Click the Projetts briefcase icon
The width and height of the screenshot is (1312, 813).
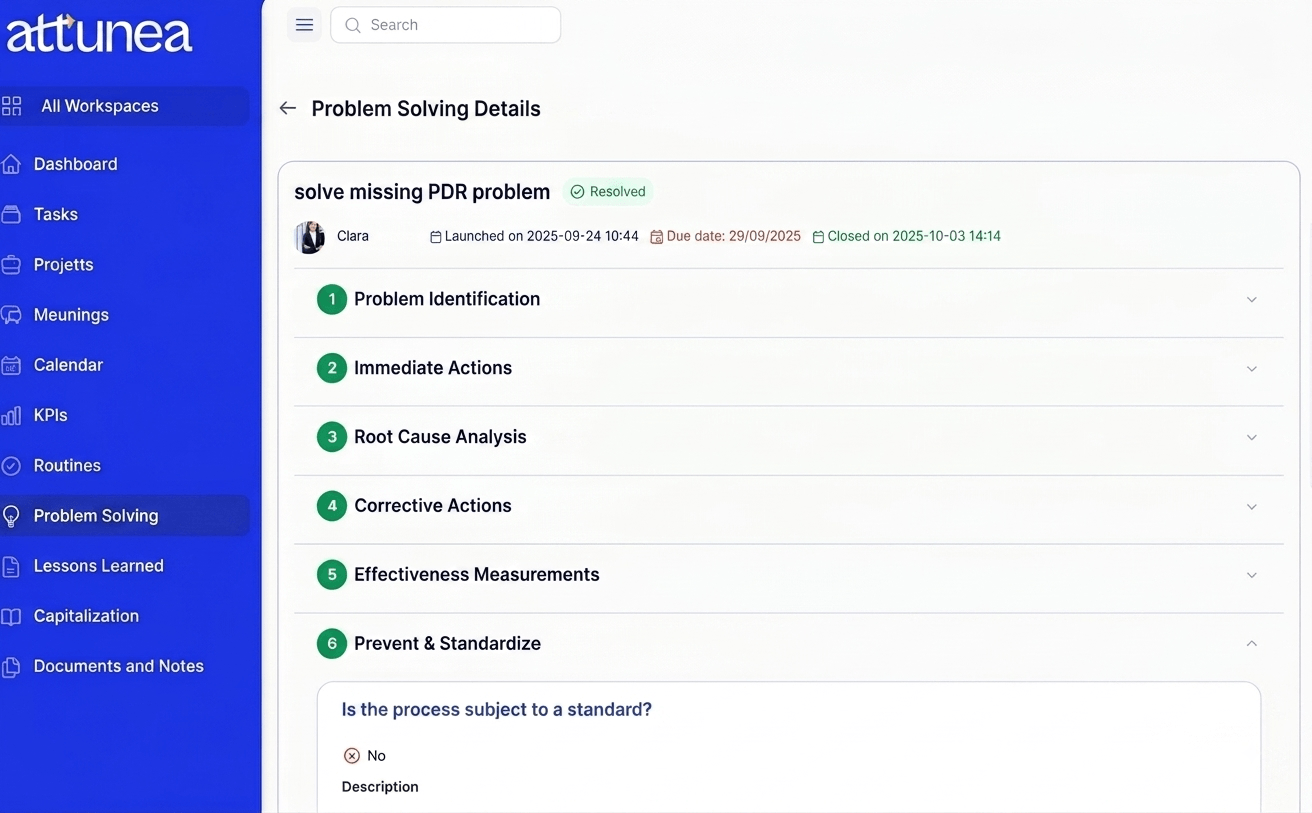point(11,265)
